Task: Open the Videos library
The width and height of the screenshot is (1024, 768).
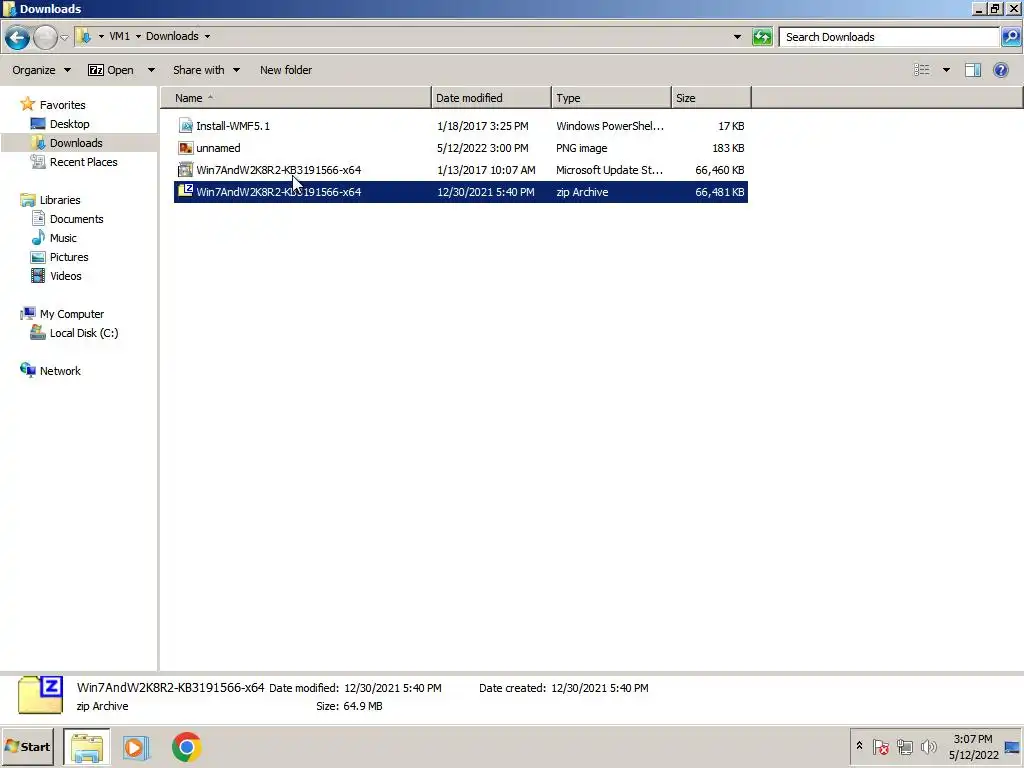Action: pos(65,276)
